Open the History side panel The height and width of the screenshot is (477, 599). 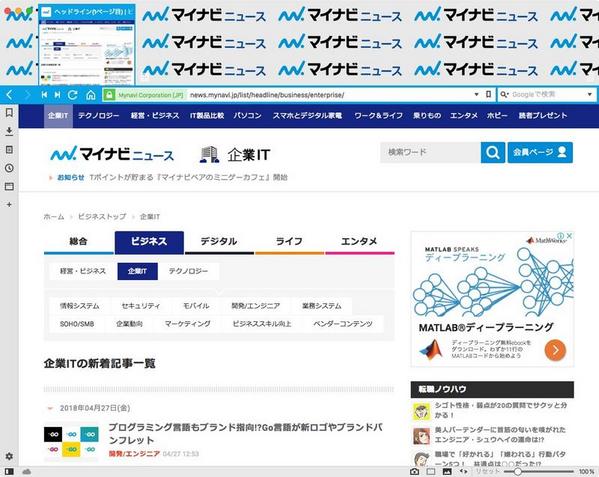9,168
